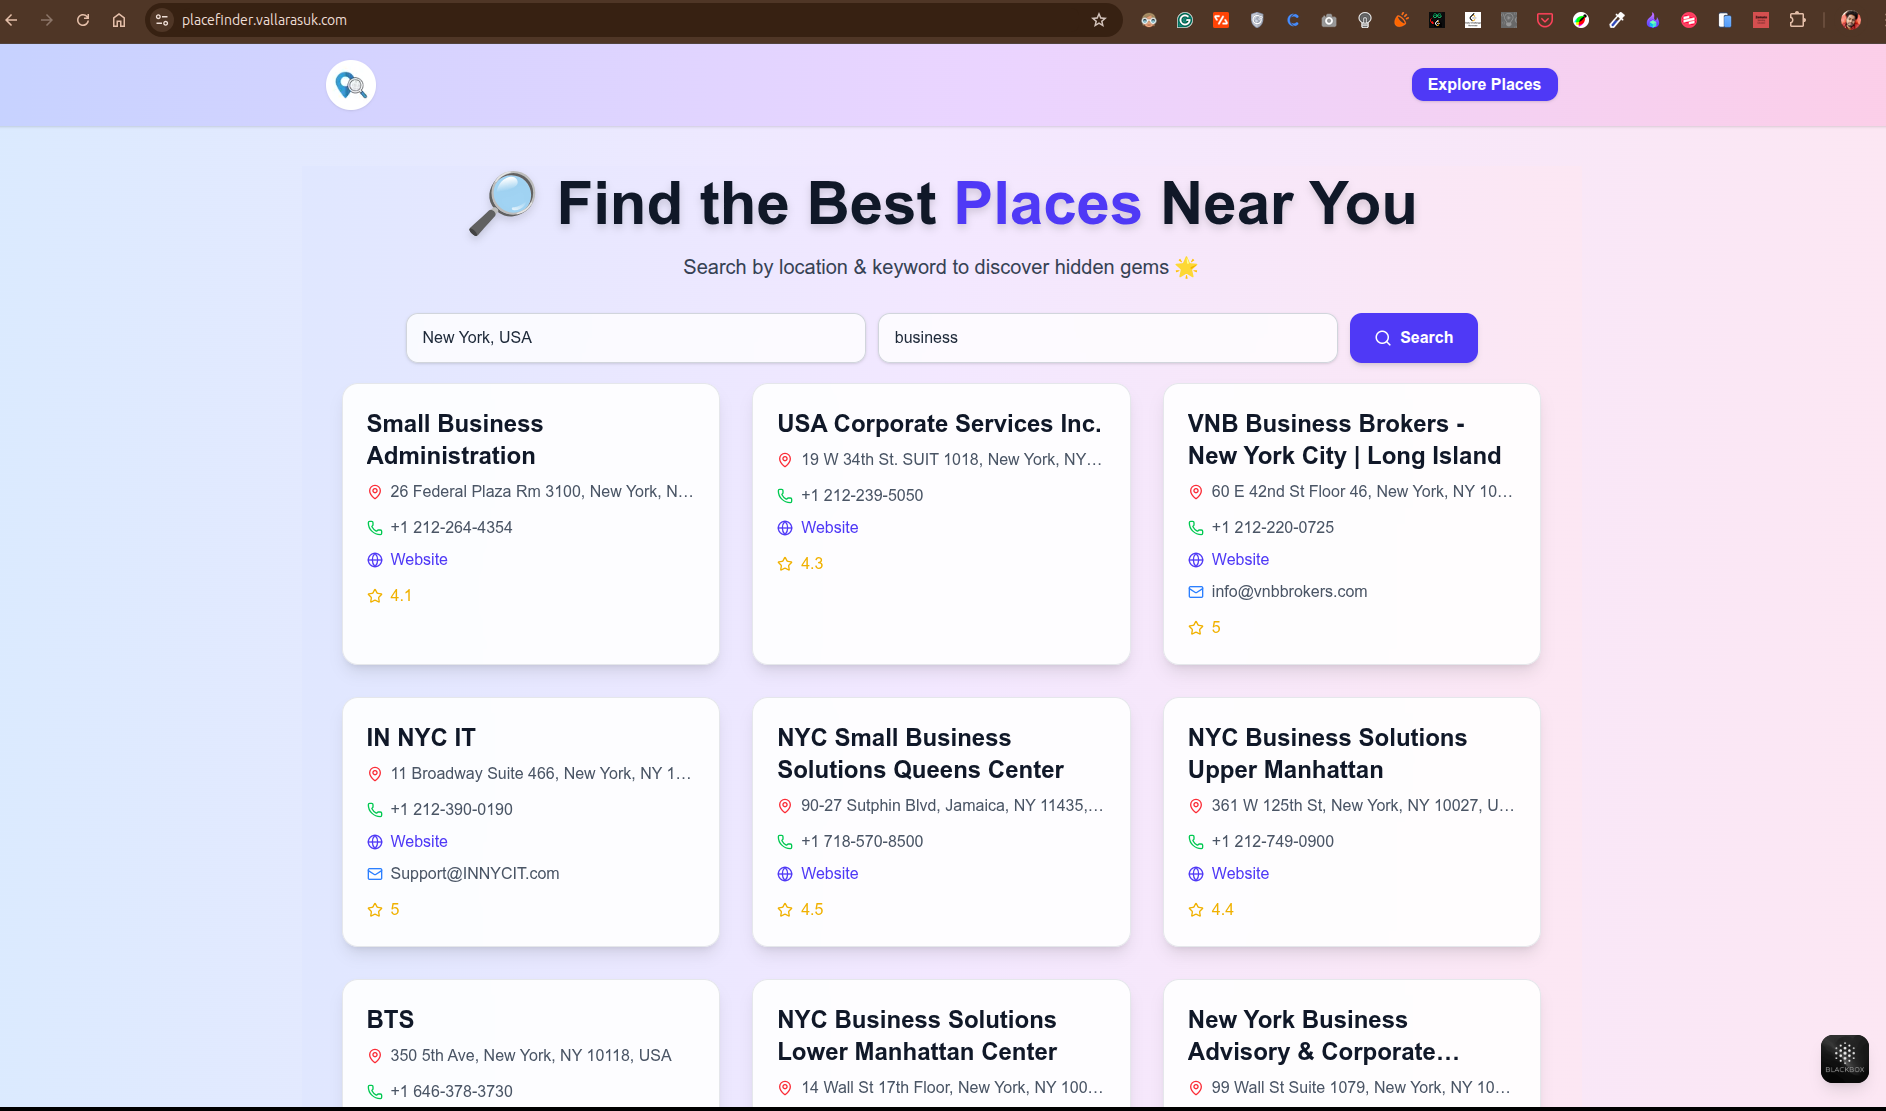
Task: Click the star icon beside rating 4.1
Action: (x=375, y=596)
